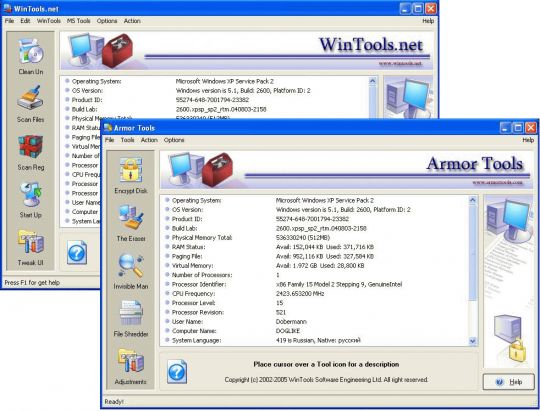The height and width of the screenshot is (411, 540).
Task: Click scroll down arrow in Armor Tools info list
Action: tap(472, 341)
